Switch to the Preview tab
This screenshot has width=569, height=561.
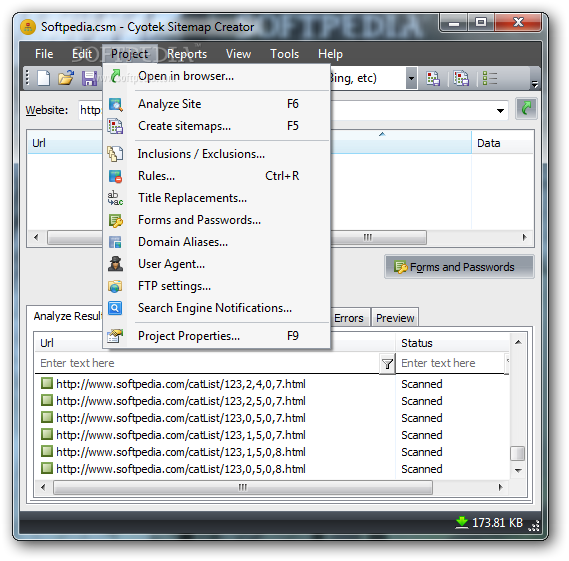395,318
